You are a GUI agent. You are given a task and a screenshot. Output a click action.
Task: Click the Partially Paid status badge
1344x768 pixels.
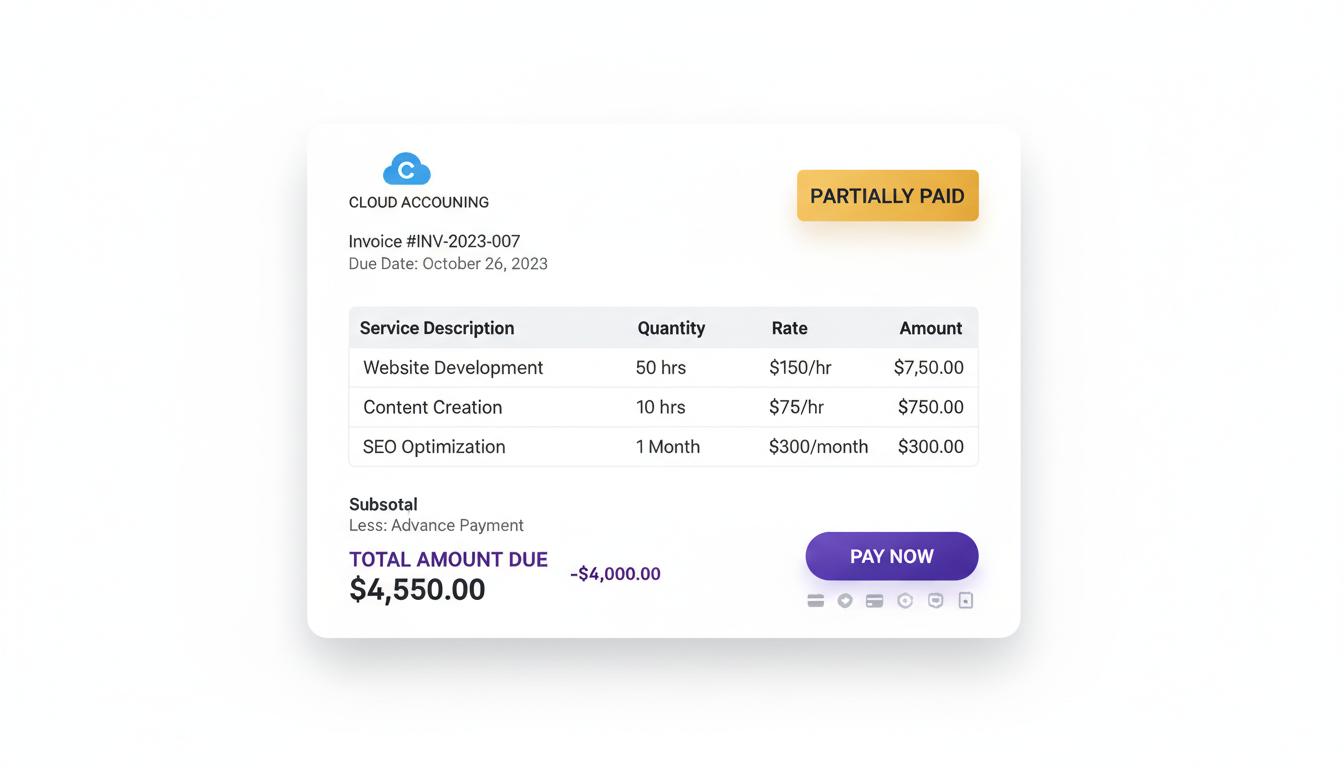pos(887,196)
